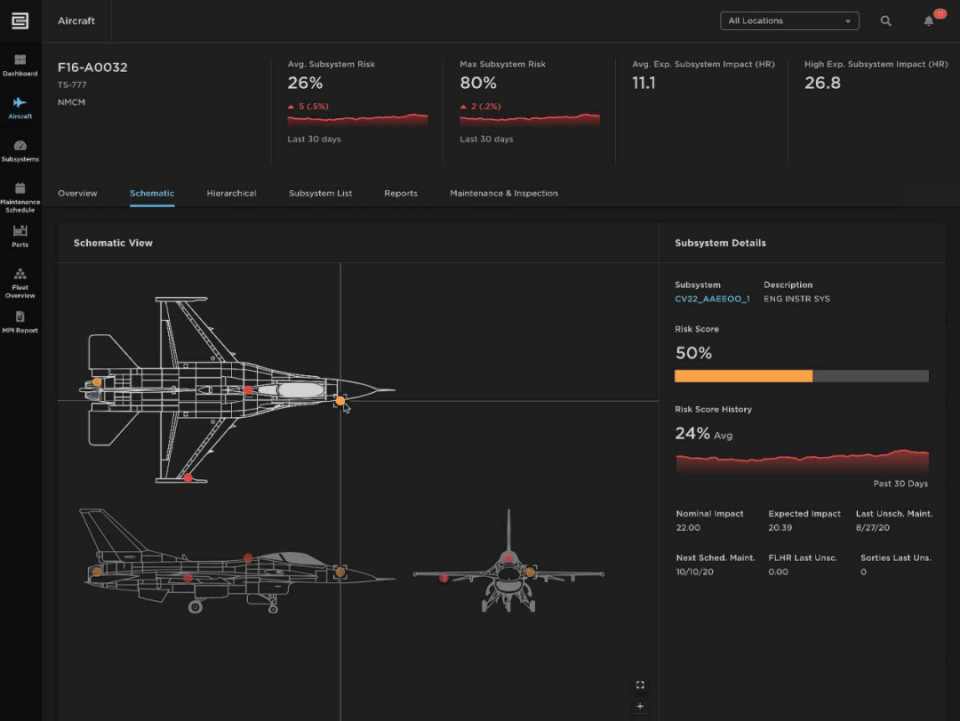Open notifications via the bell icon
Screen dimensions: 960x721
[929, 21]
